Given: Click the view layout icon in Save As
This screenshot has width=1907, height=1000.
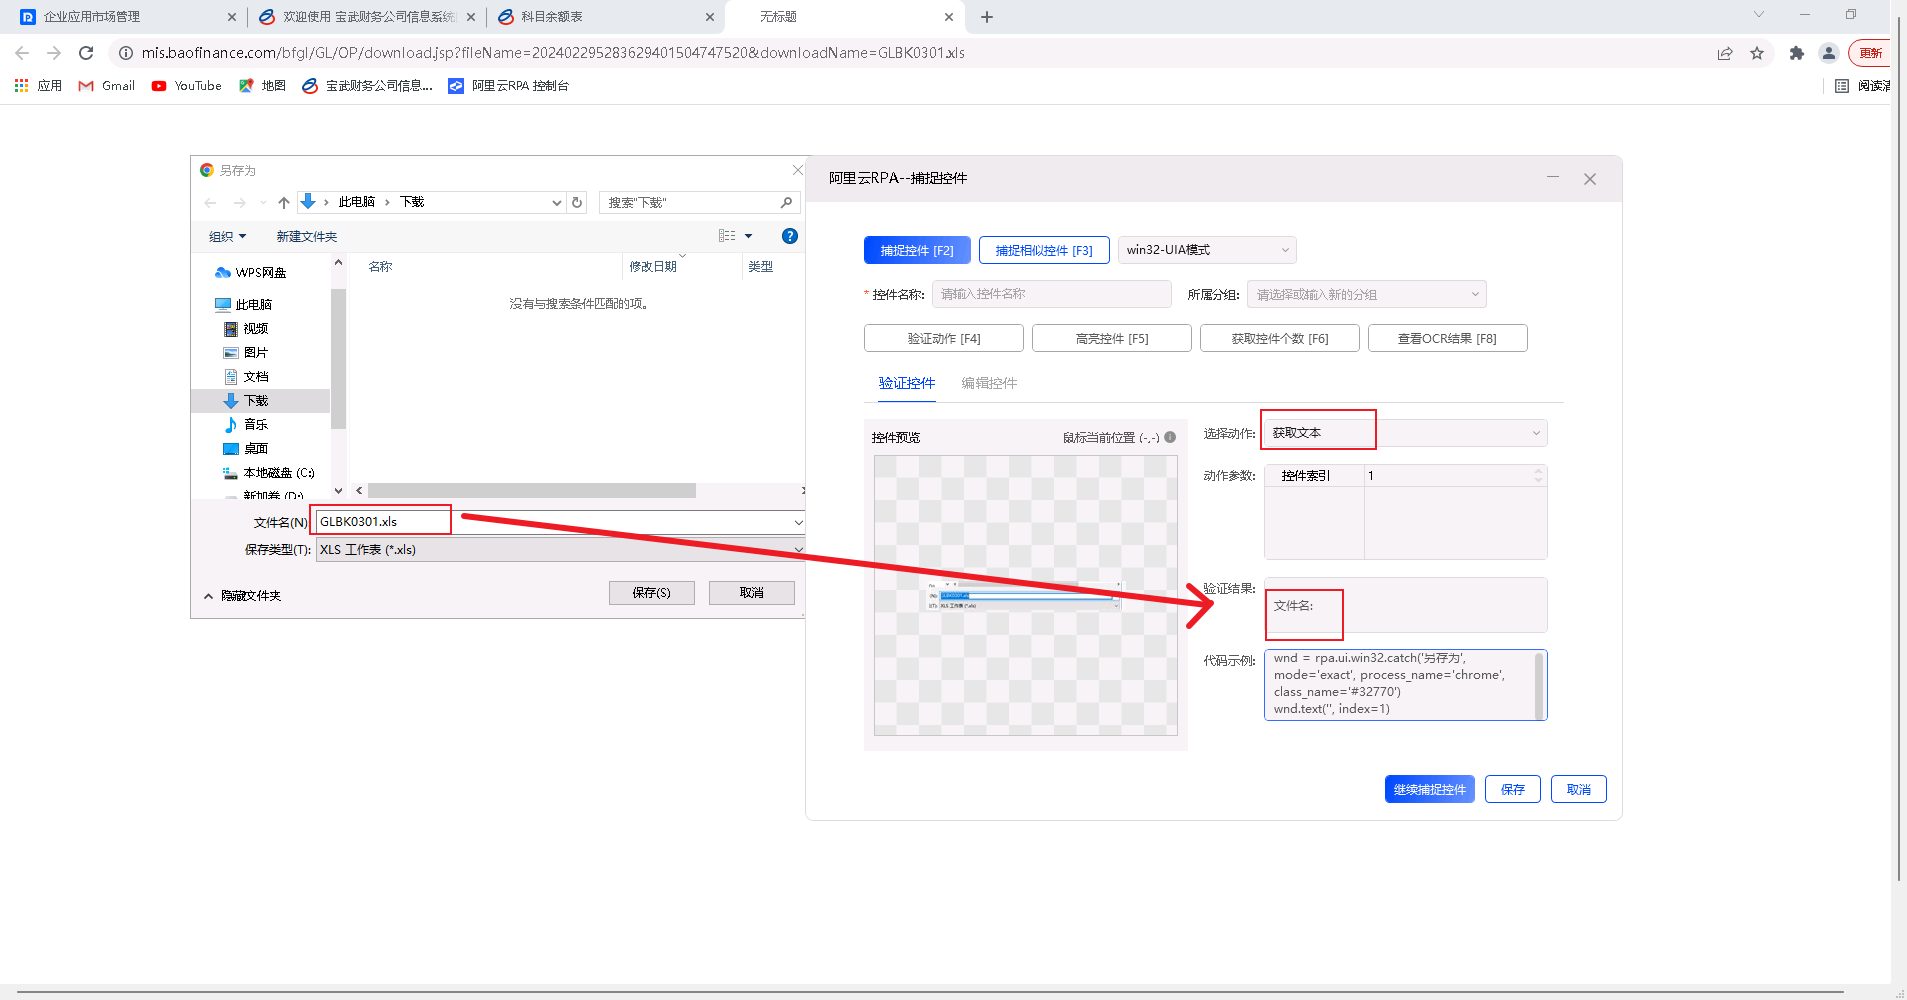Looking at the screenshot, I should [x=727, y=236].
